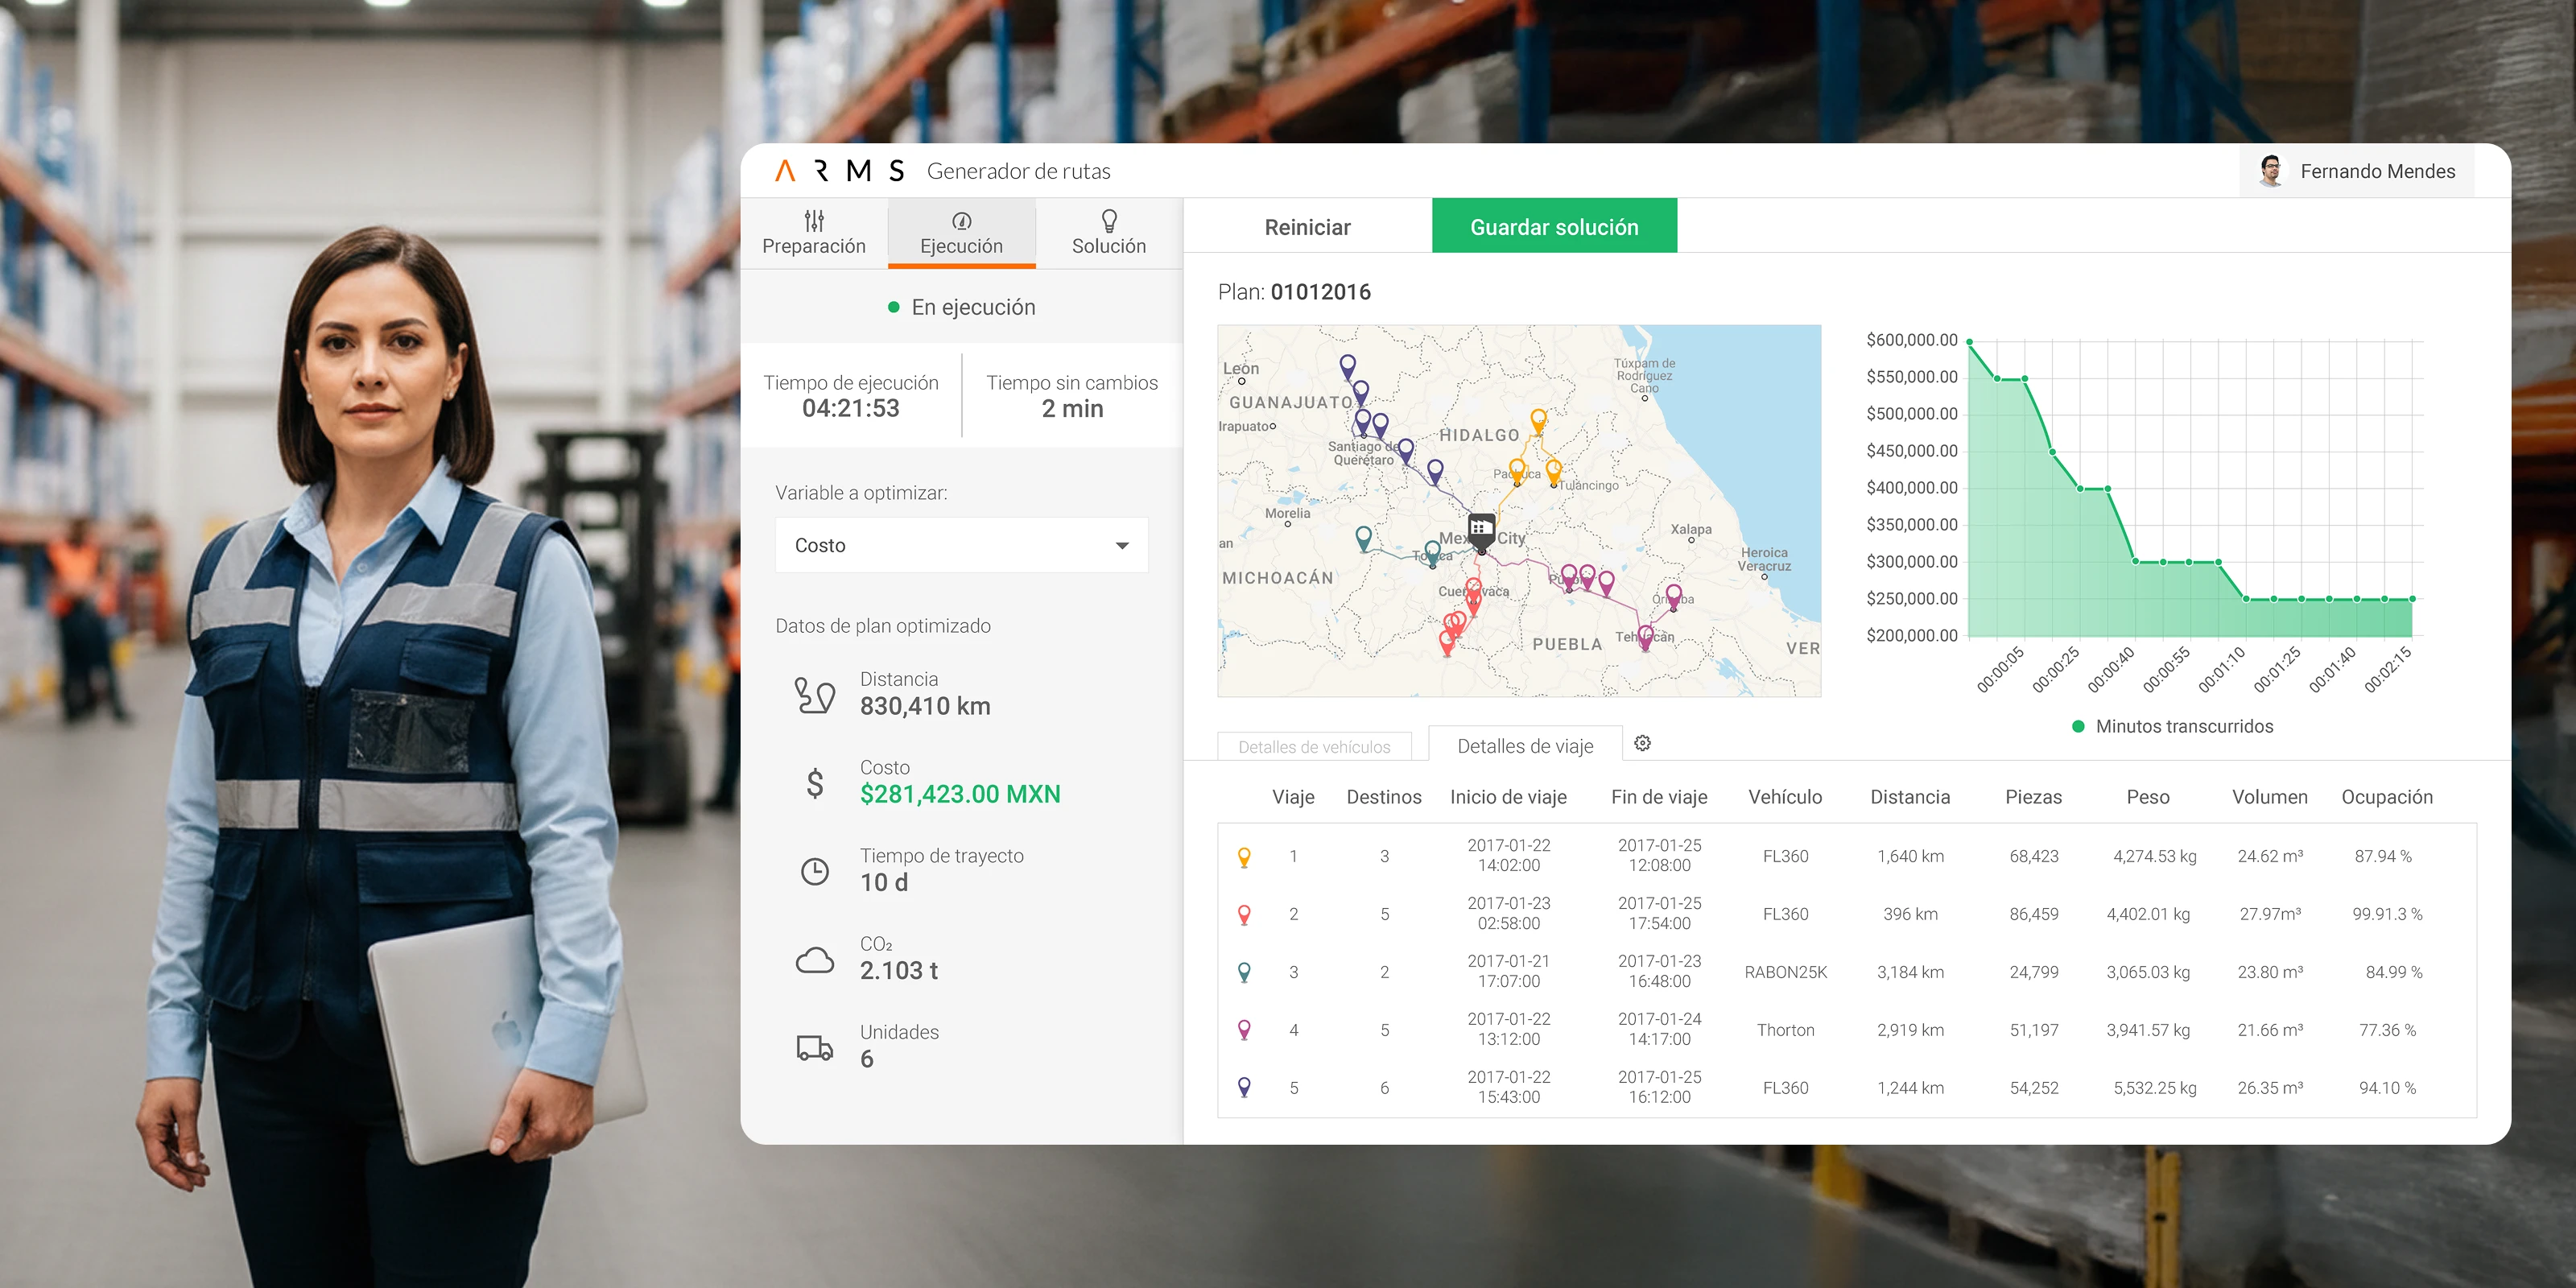Click the yellow pin icon for trip 1
This screenshot has width=2576, height=1288.
tap(1244, 857)
